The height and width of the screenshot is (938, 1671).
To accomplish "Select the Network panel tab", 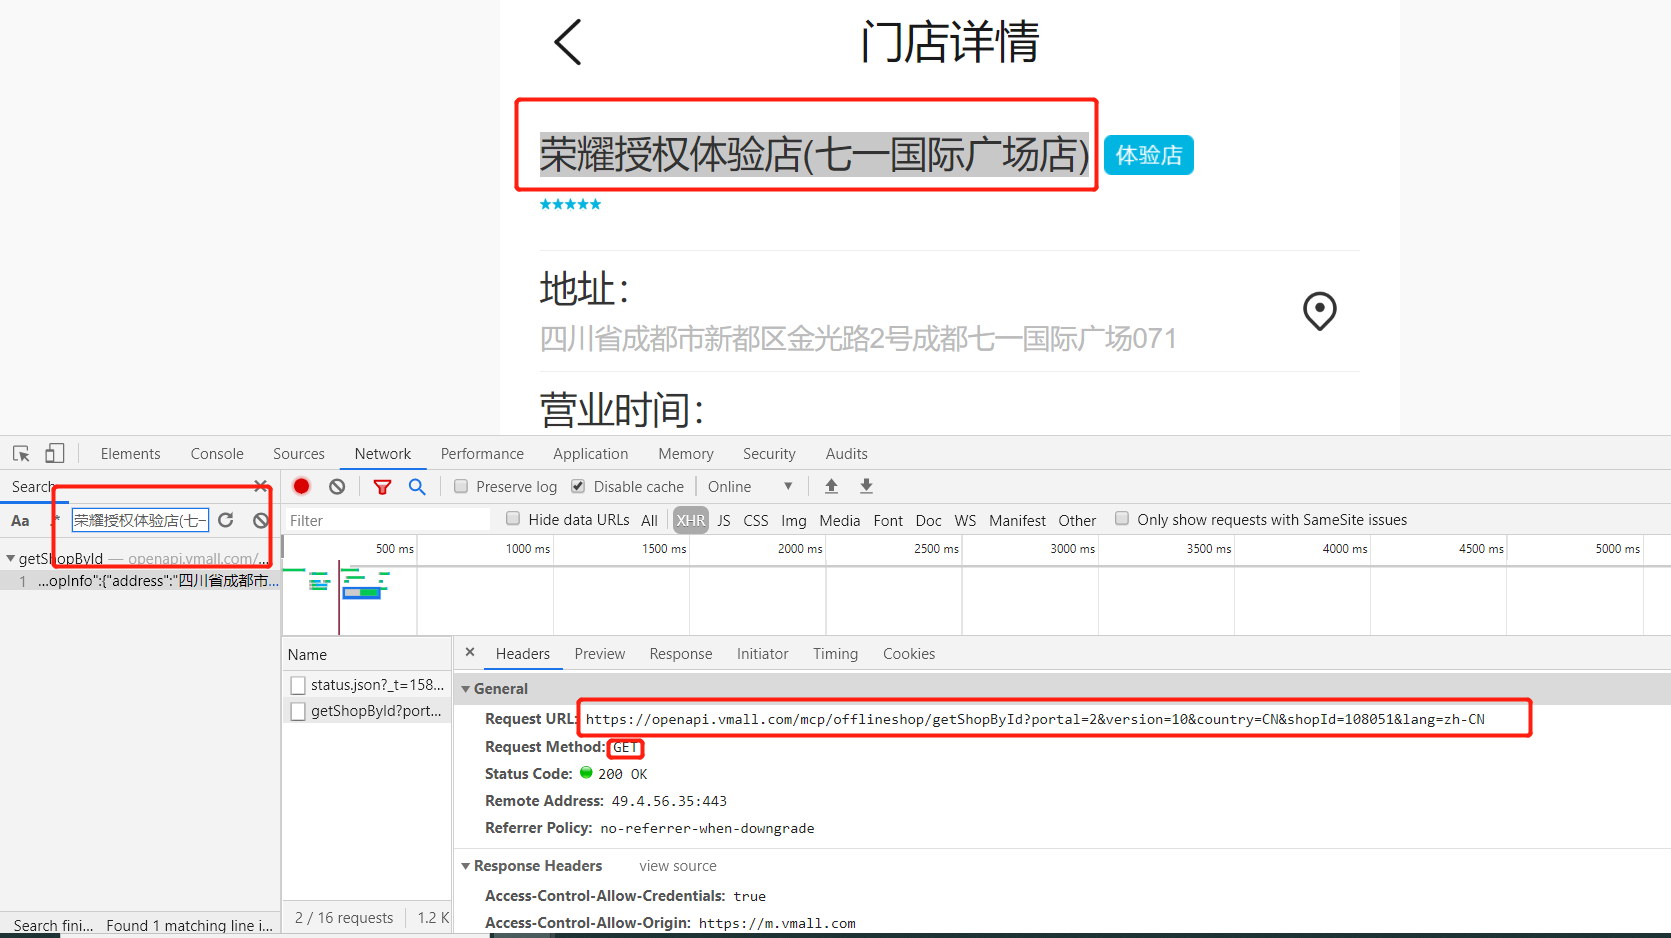I will tap(383, 453).
